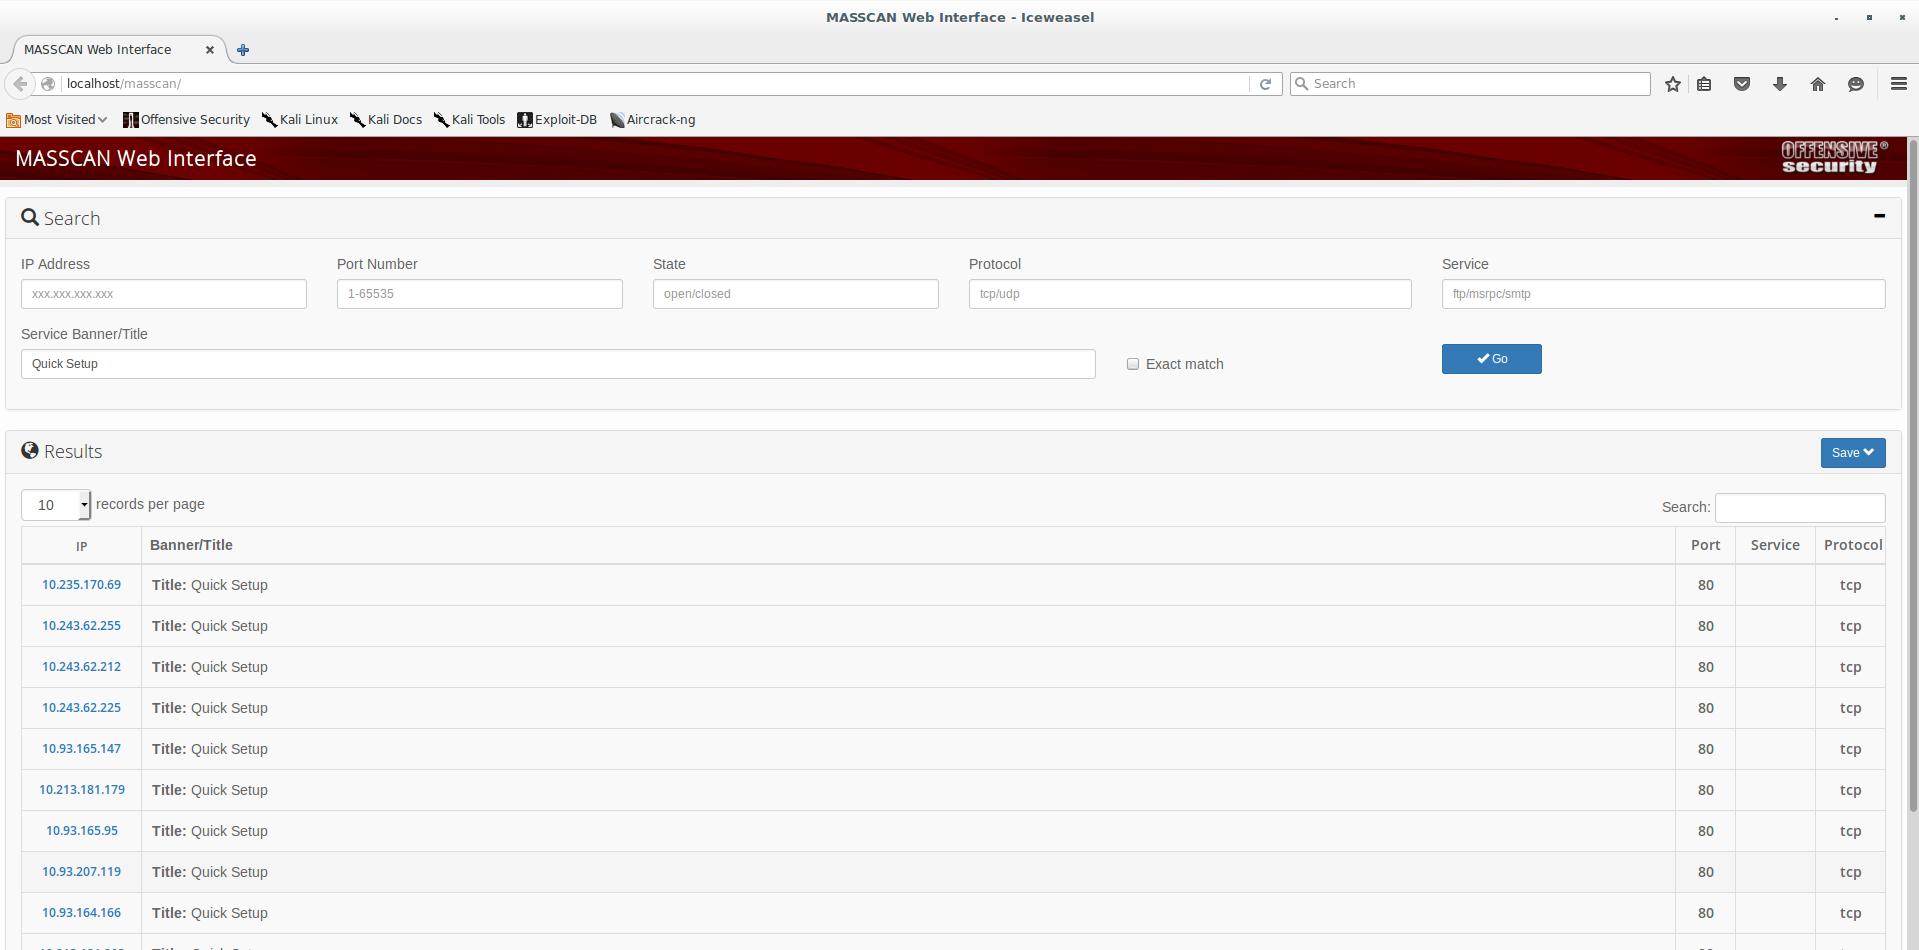Image resolution: width=1919 pixels, height=950 pixels.
Task: Open the bookmarks list icon
Action: (x=1704, y=84)
